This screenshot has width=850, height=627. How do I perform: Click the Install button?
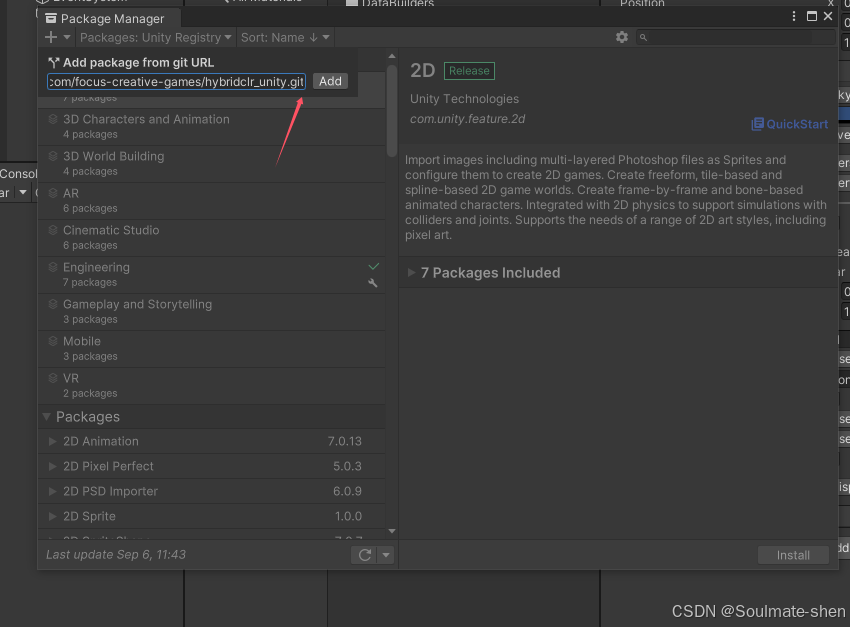(x=793, y=555)
